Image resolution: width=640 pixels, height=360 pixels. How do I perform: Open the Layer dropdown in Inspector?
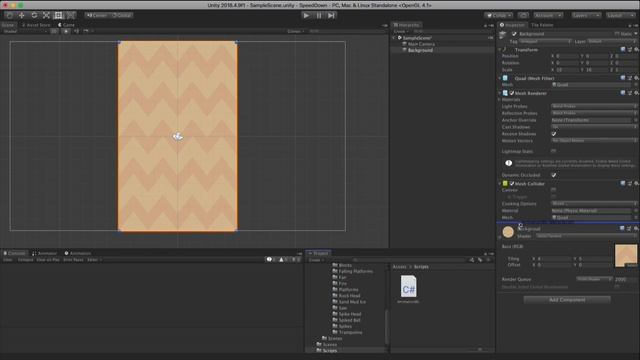tap(611, 42)
